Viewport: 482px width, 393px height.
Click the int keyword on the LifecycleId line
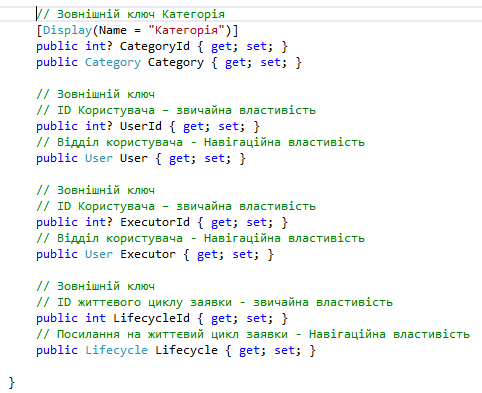(x=95, y=318)
